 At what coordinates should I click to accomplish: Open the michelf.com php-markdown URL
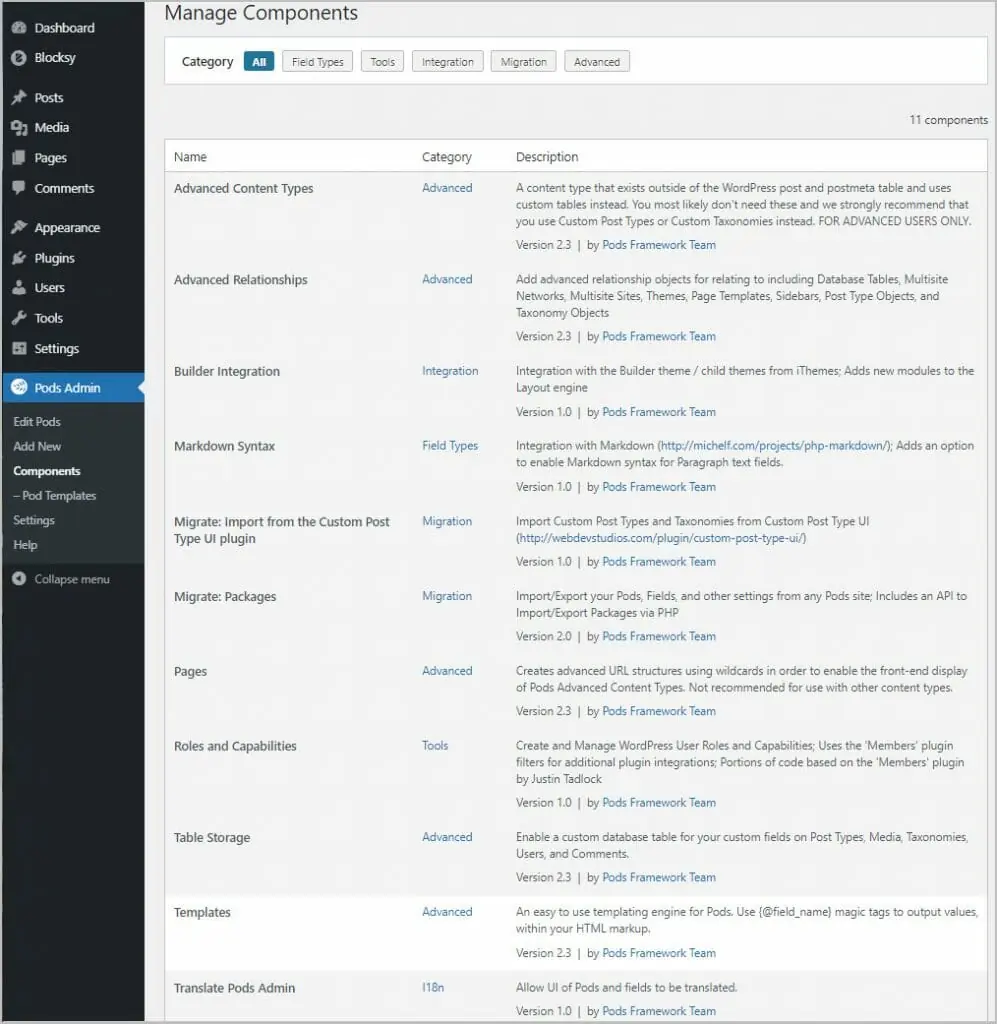click(x=774, y=445)
